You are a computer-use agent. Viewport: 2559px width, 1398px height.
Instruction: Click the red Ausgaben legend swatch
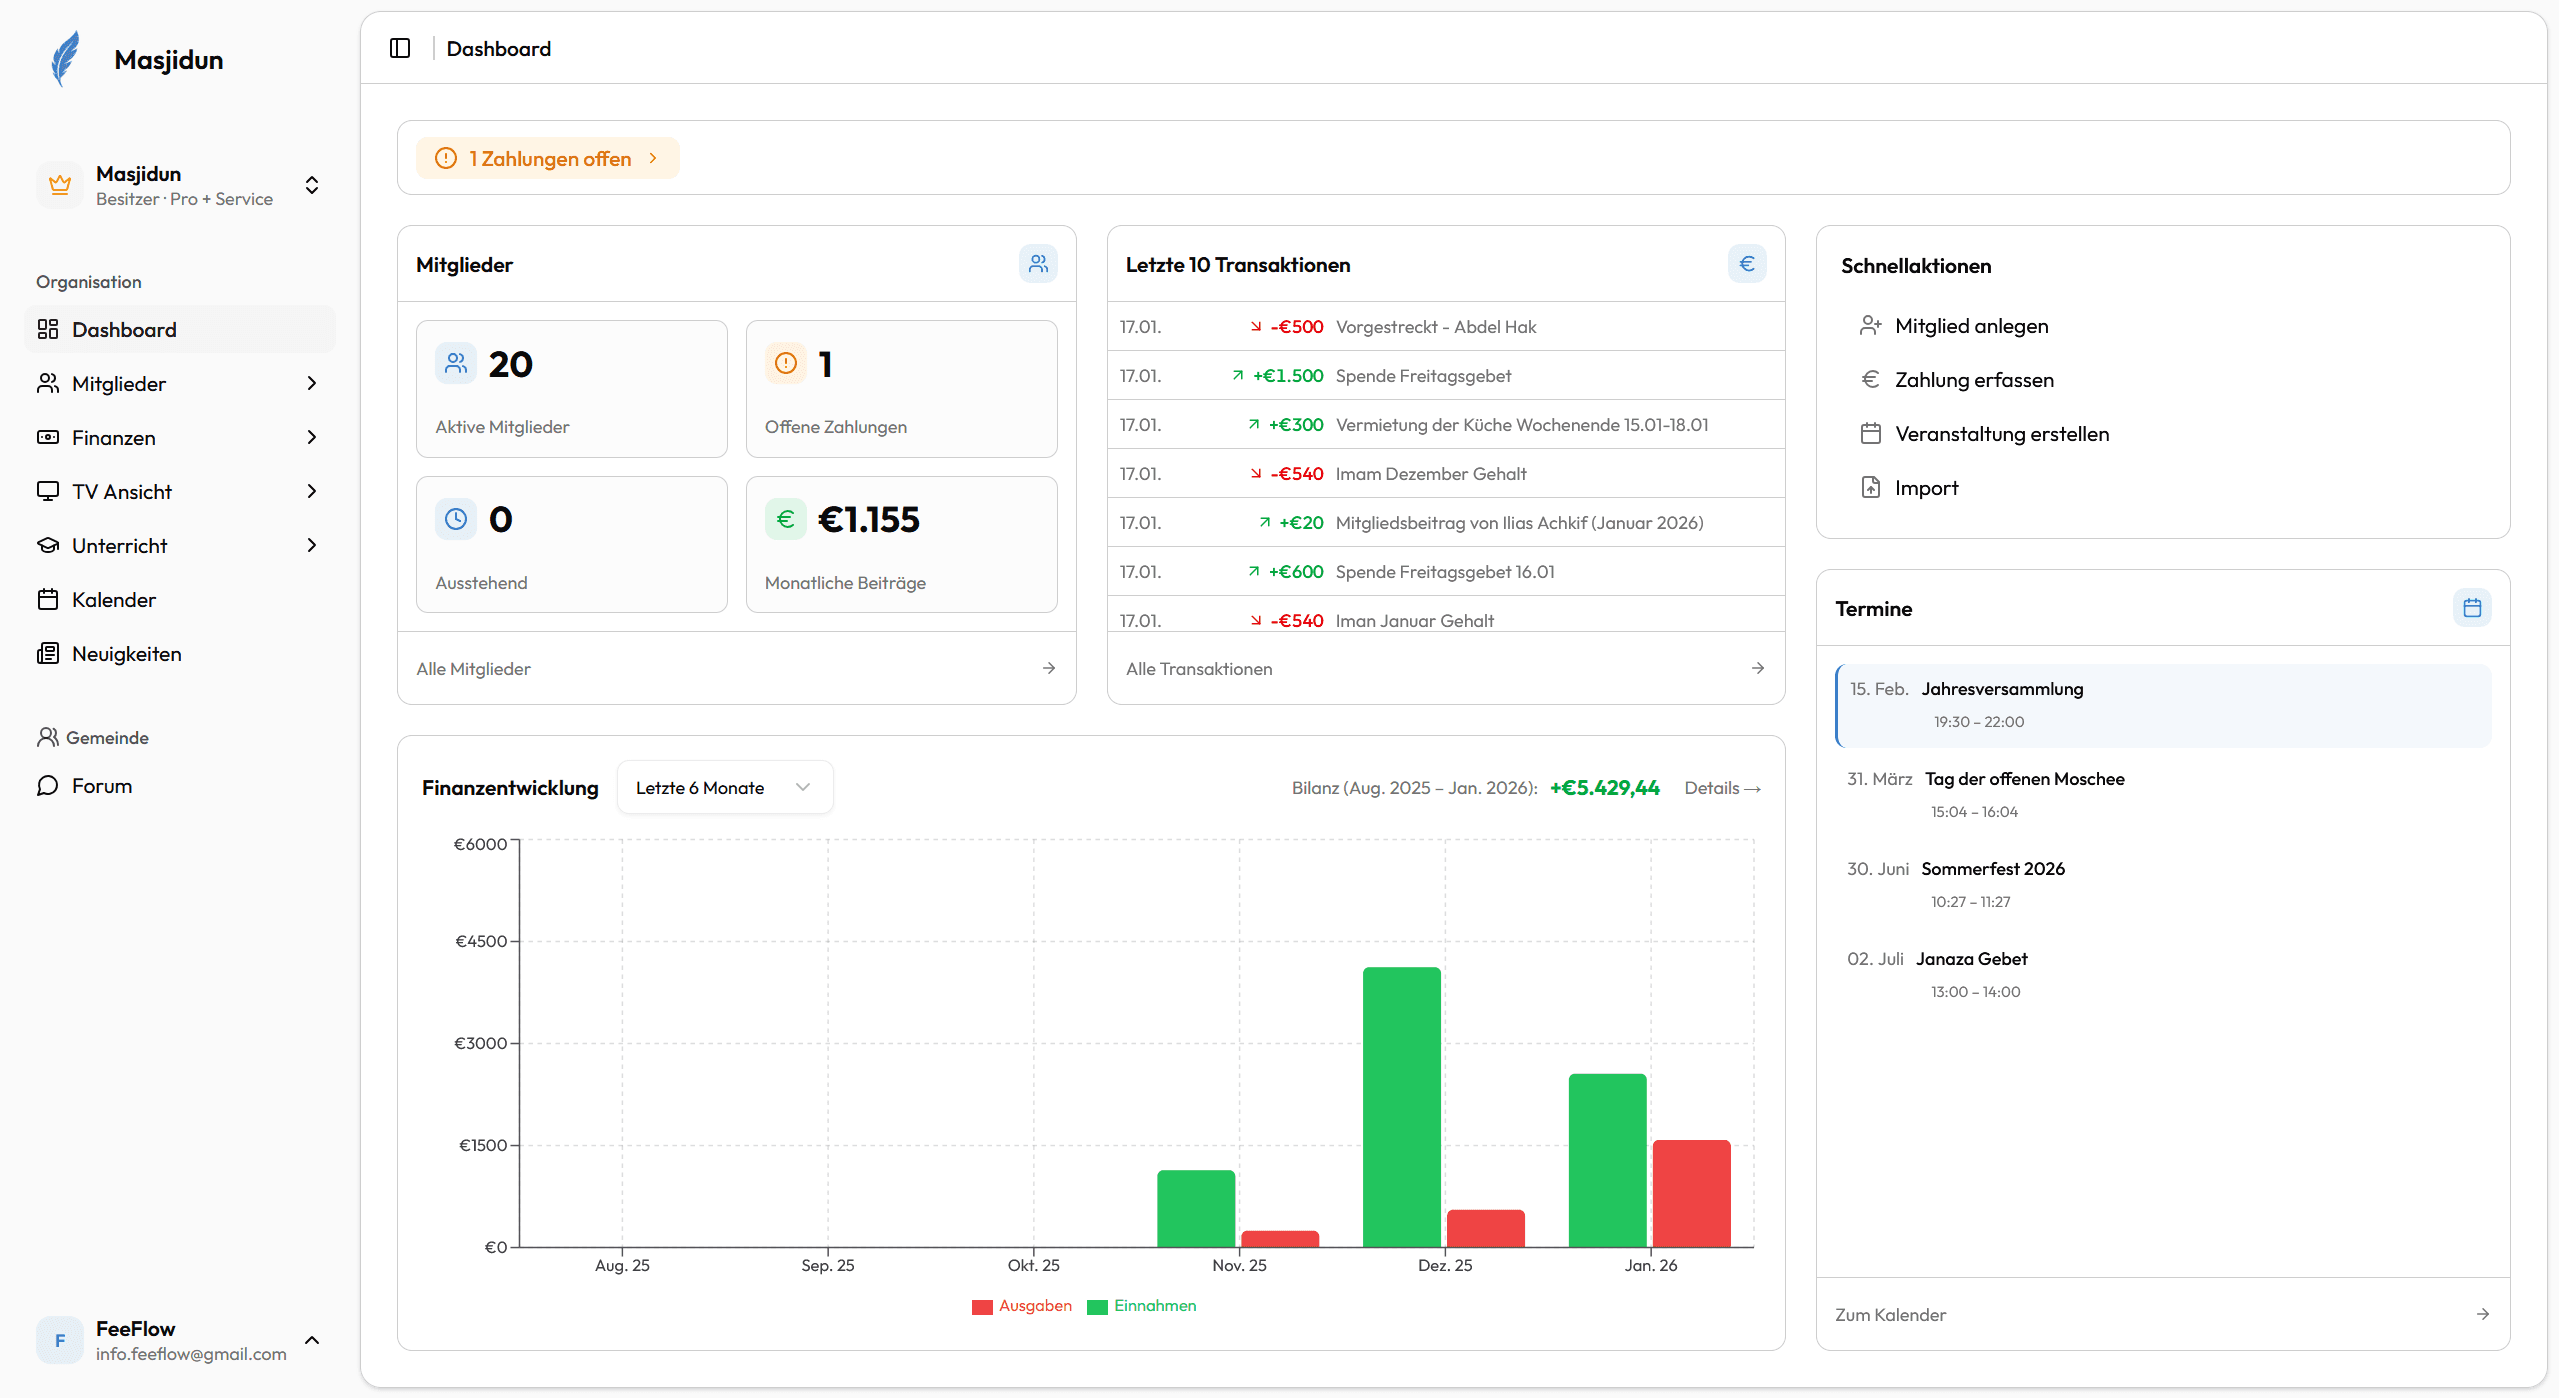[981, 1305]
